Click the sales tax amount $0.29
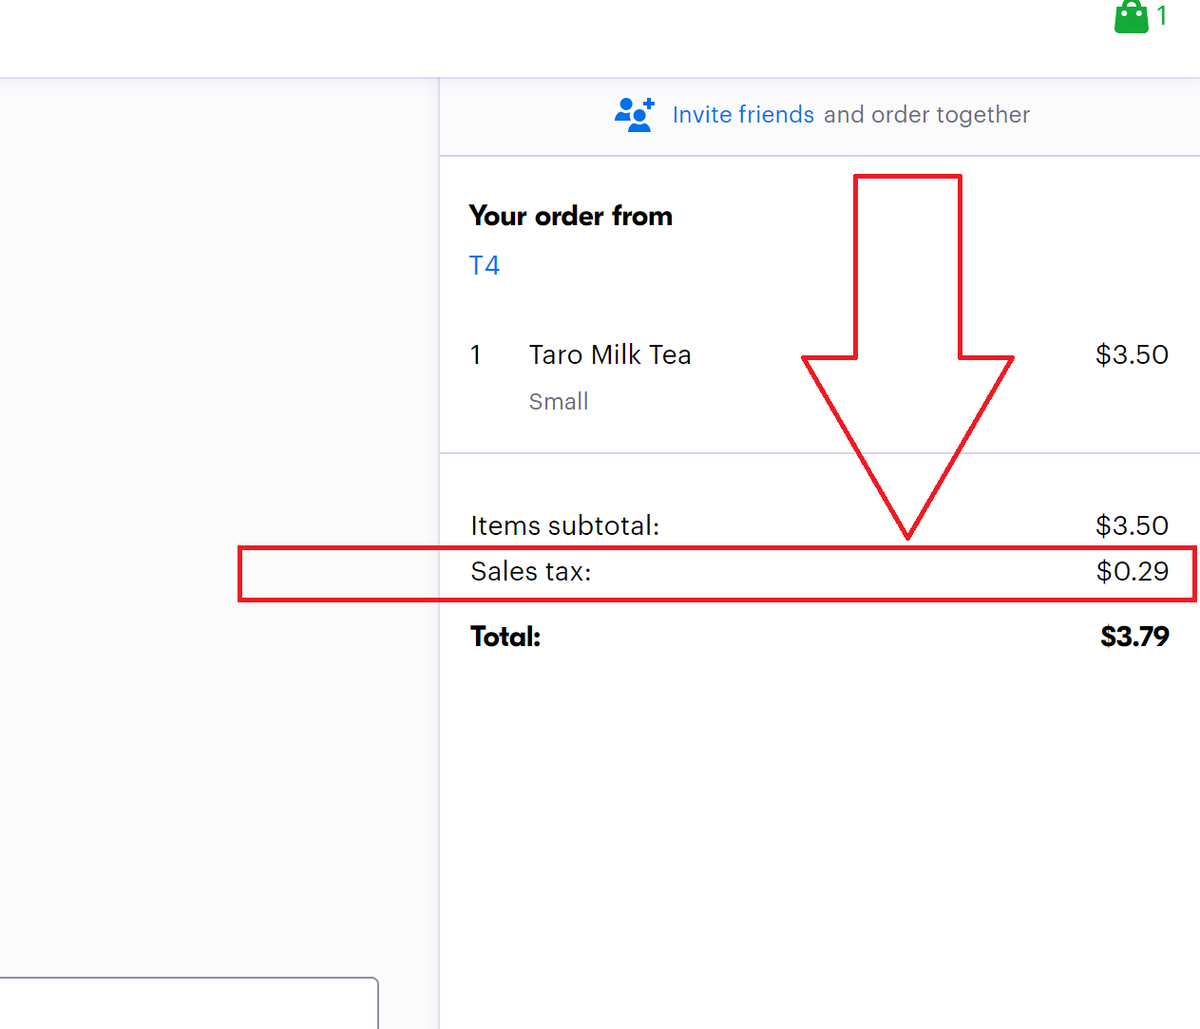Screen dimensions: 1200x1029 1132,572
